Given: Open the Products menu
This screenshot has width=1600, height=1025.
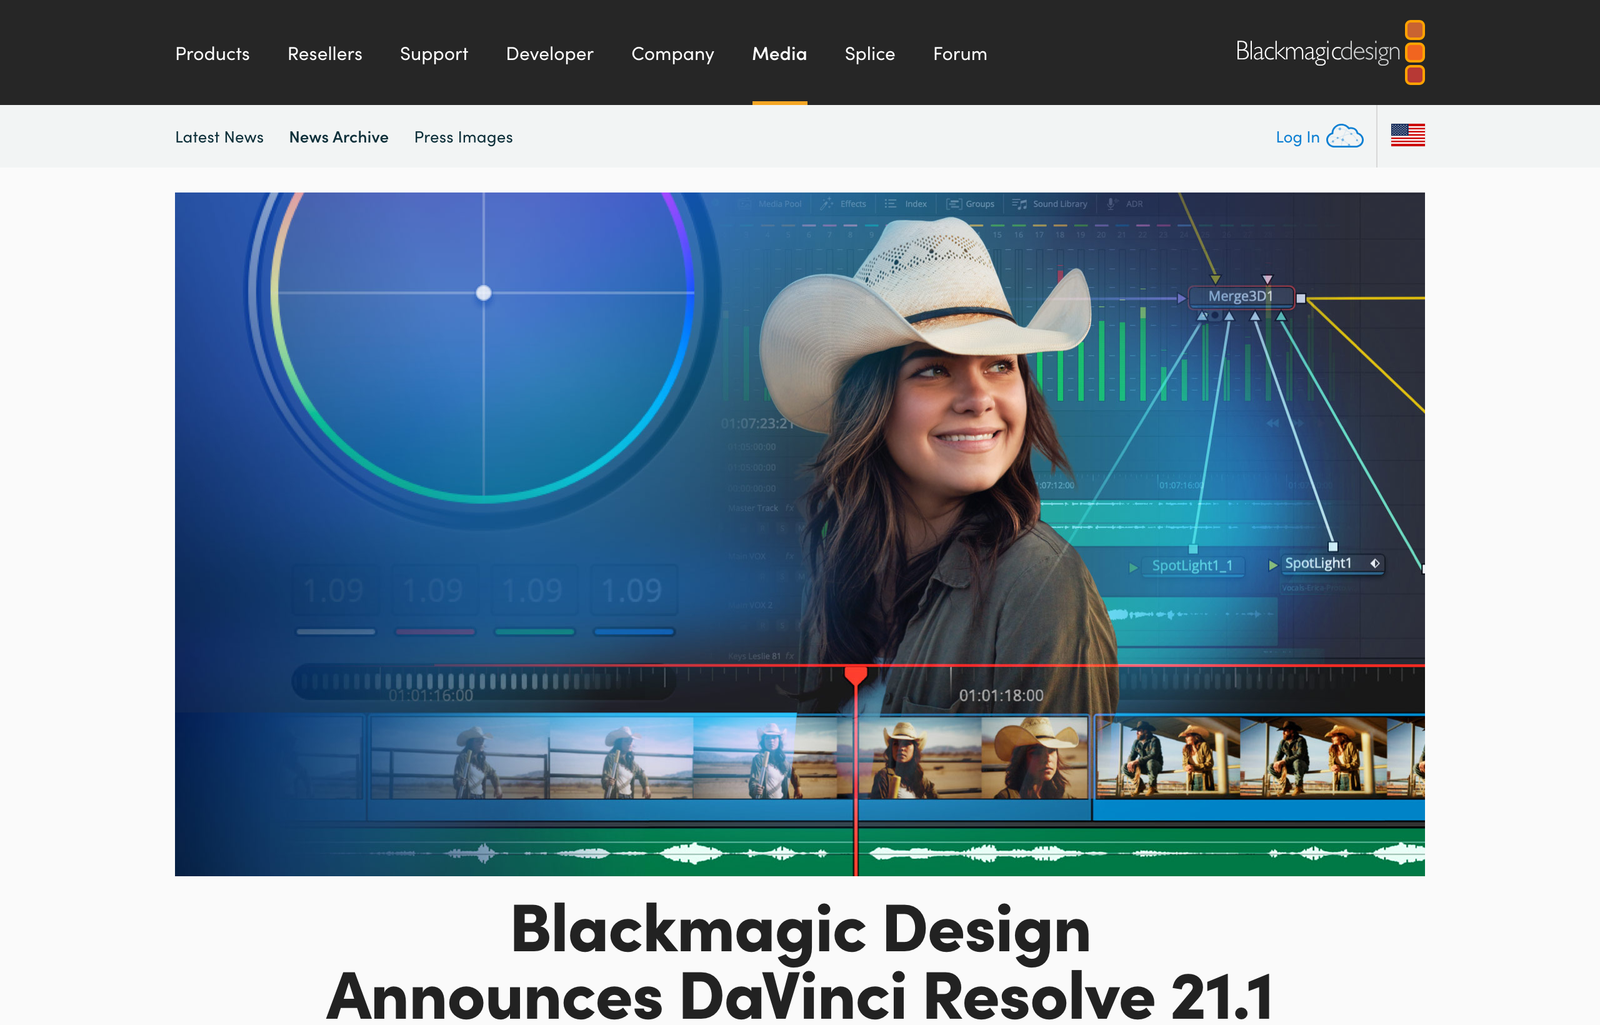Looking at the screenshot, I should [x=212, y=54].
